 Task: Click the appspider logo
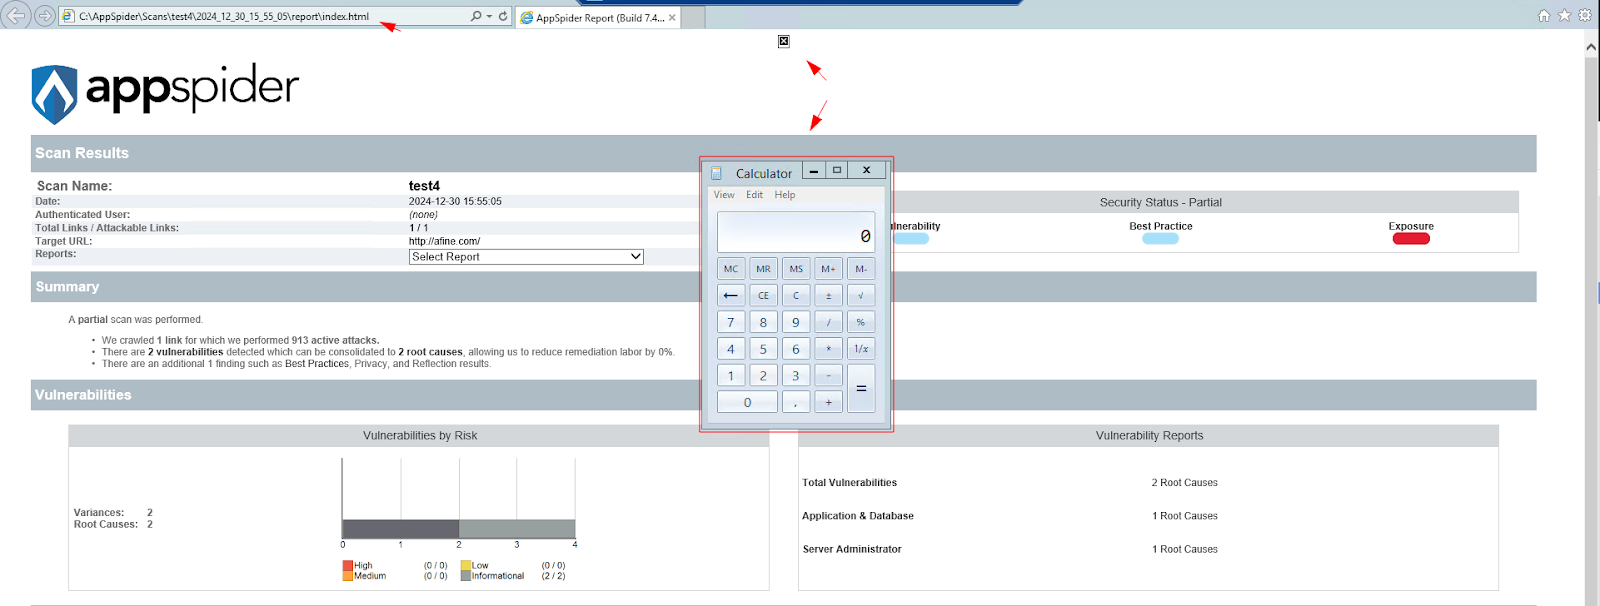pyautogui.click(x=165, y=93)
